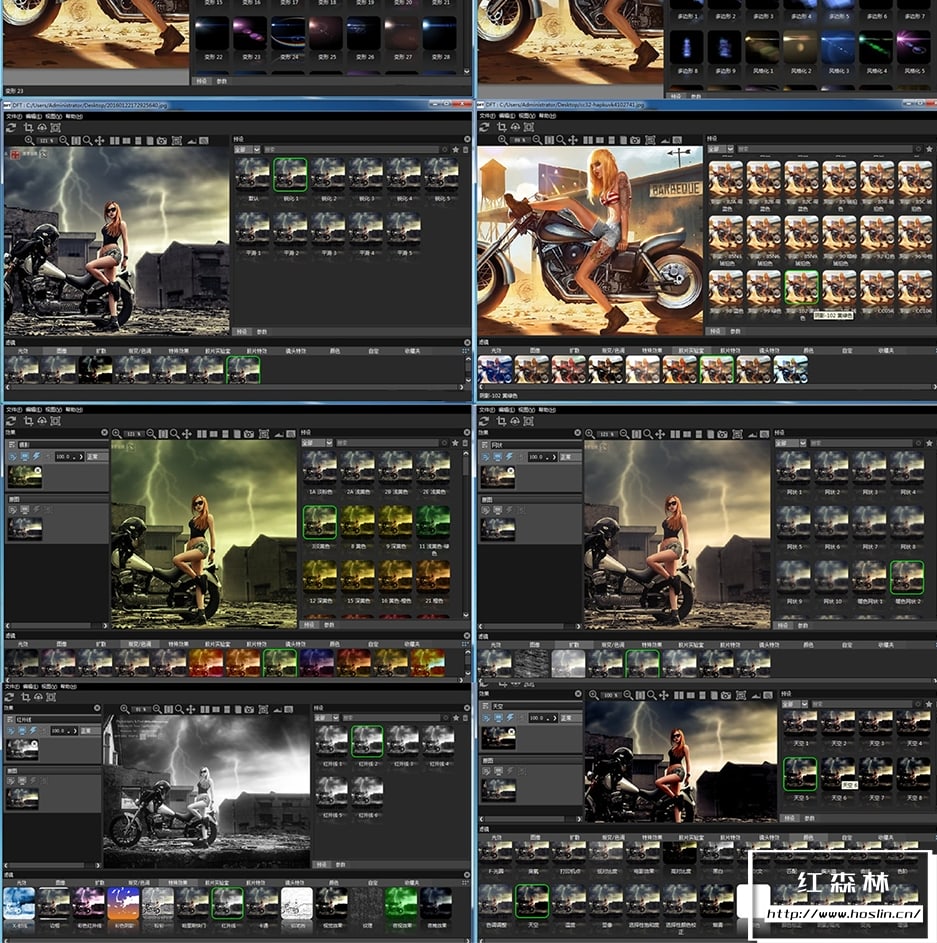Switch to the 参数 tab in the 锐化 presets window
The image size is (937, 943).
[x=262, y=331]
